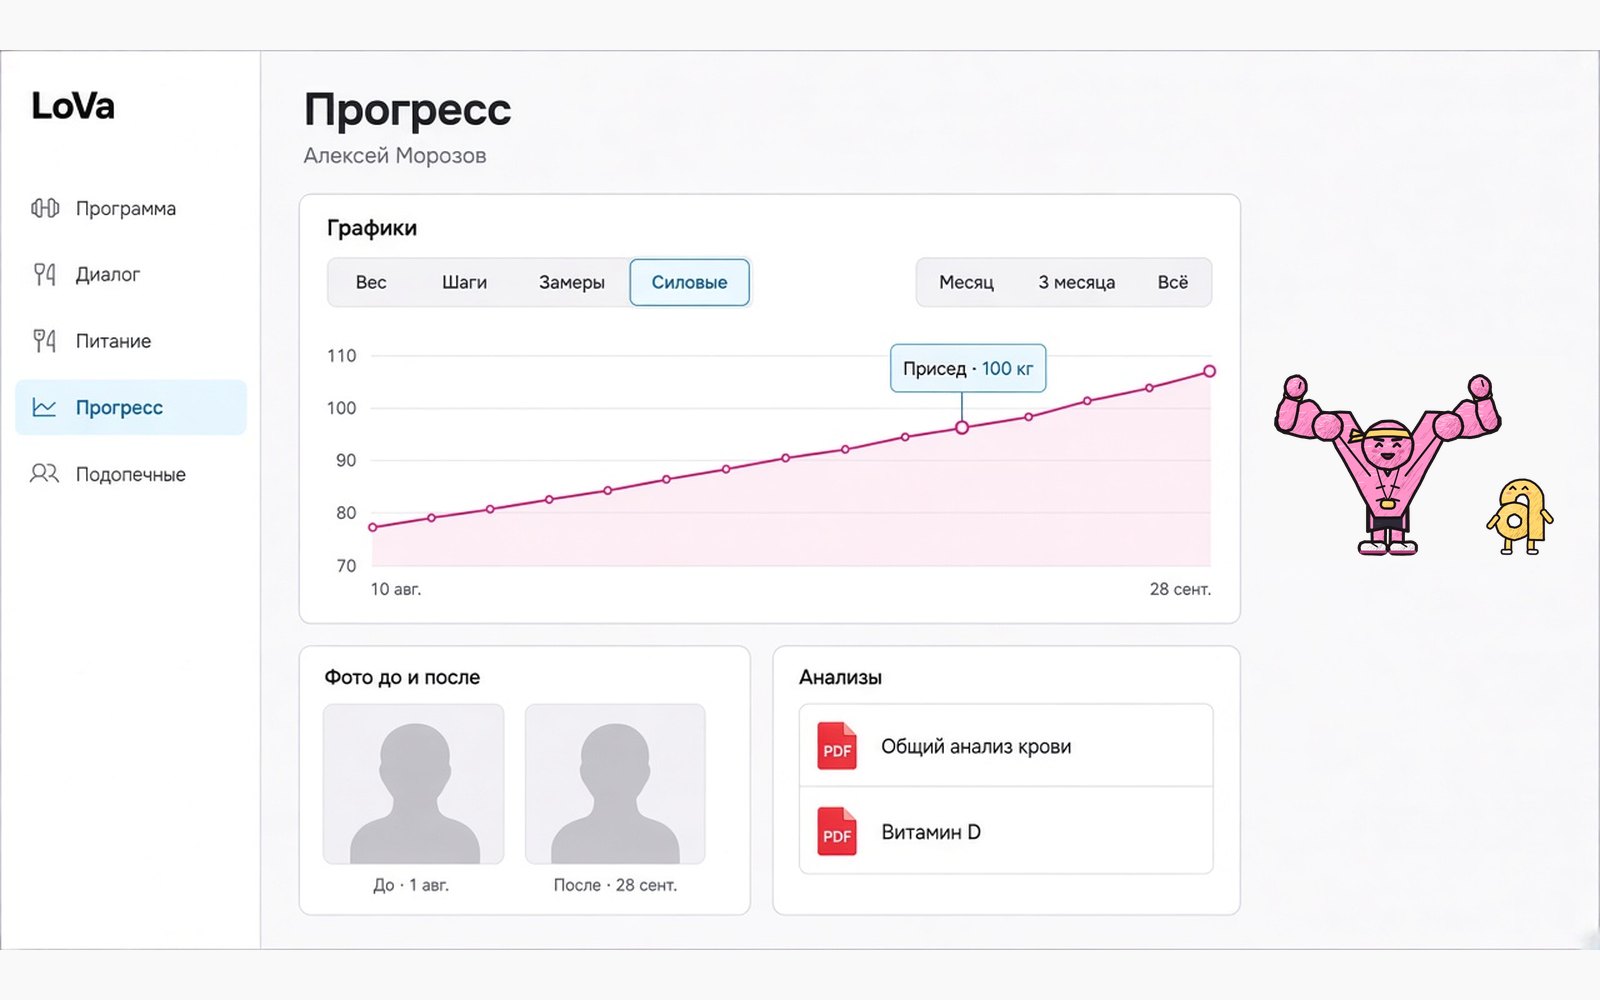The image size is (1600, 1000).
Task: Click the people icon beside Подопечные
Action: 45,474
